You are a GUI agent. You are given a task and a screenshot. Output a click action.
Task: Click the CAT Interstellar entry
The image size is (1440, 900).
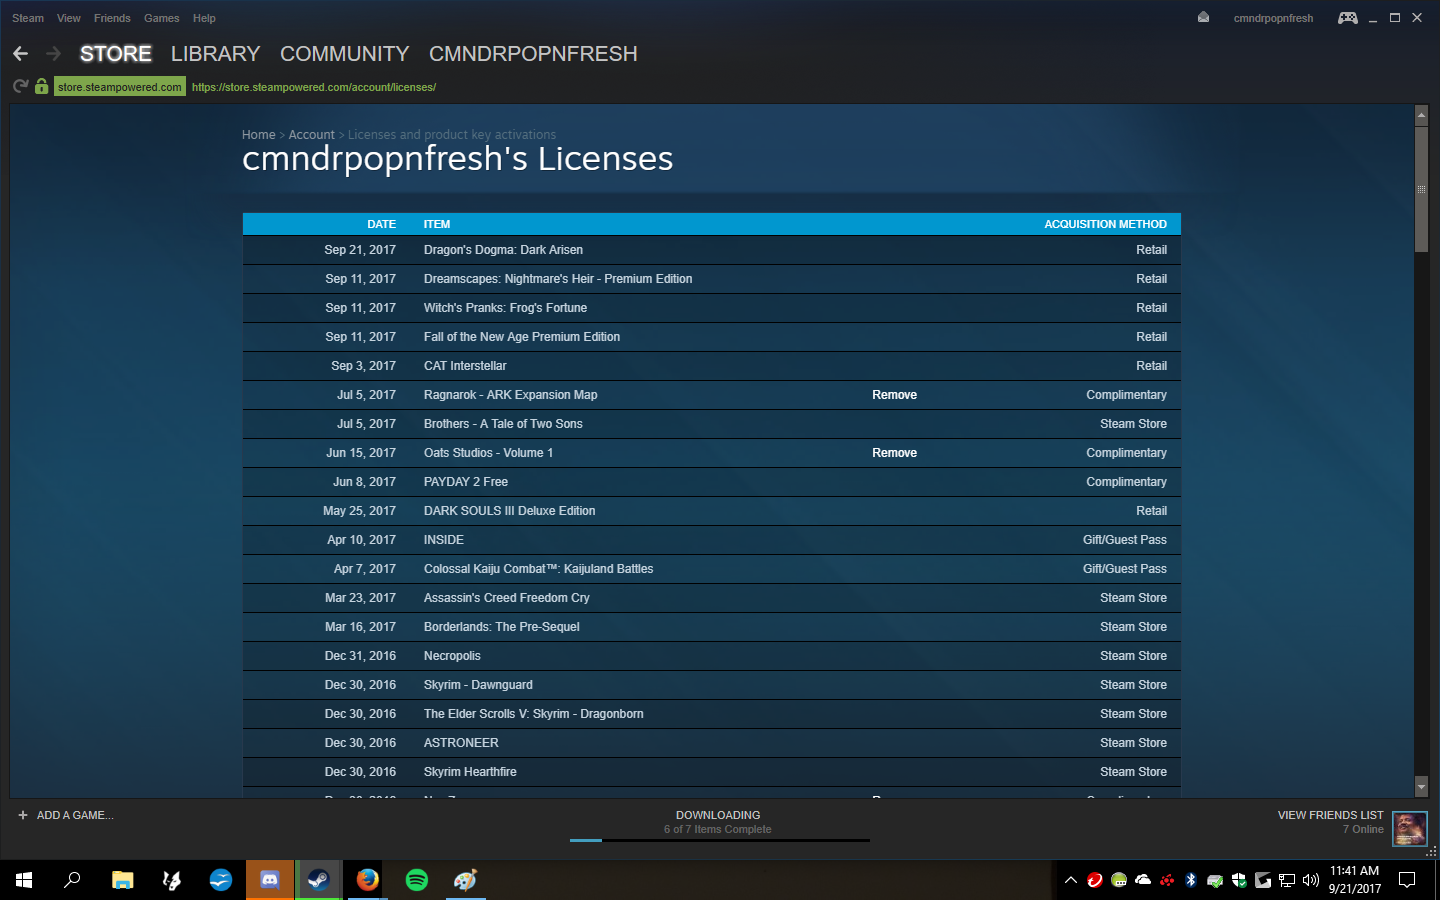465,366
